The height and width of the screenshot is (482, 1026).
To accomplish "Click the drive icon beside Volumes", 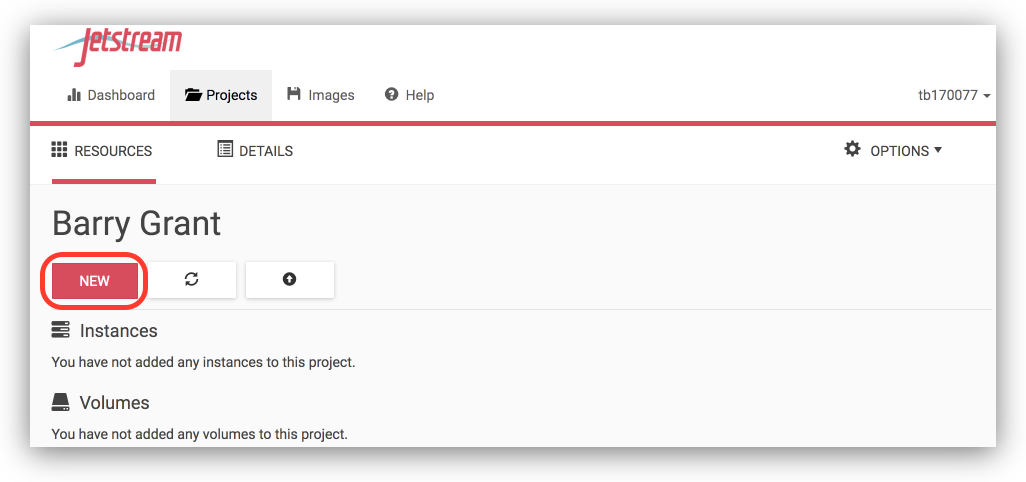I will point(61,402).
